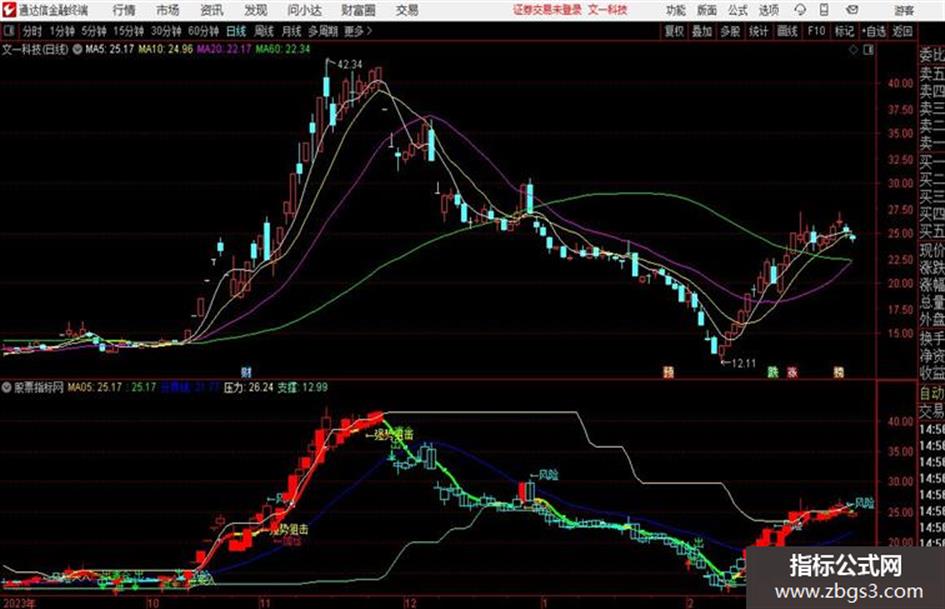Click the MA20: 22.17 value label
This screenshot has width=945, height=609.
coord(224,49)
